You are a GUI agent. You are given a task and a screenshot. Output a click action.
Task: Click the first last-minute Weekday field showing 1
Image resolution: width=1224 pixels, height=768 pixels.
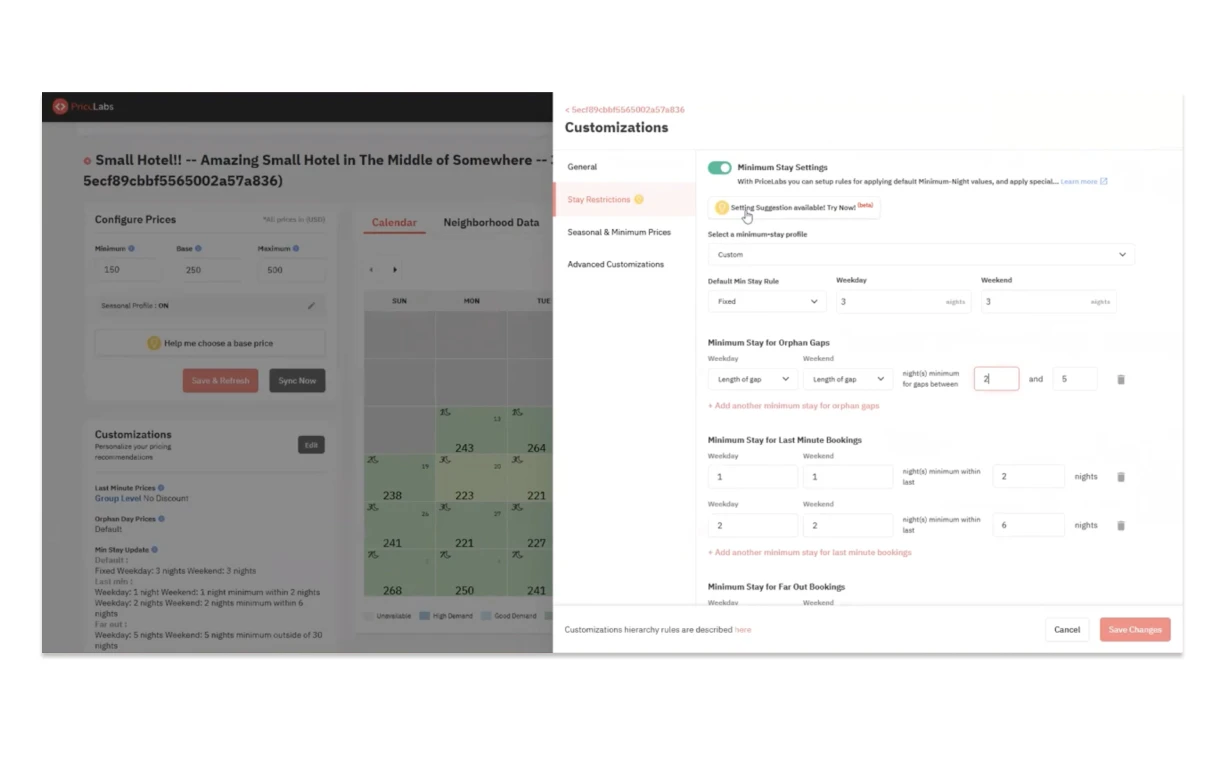(x=753, y=477)
